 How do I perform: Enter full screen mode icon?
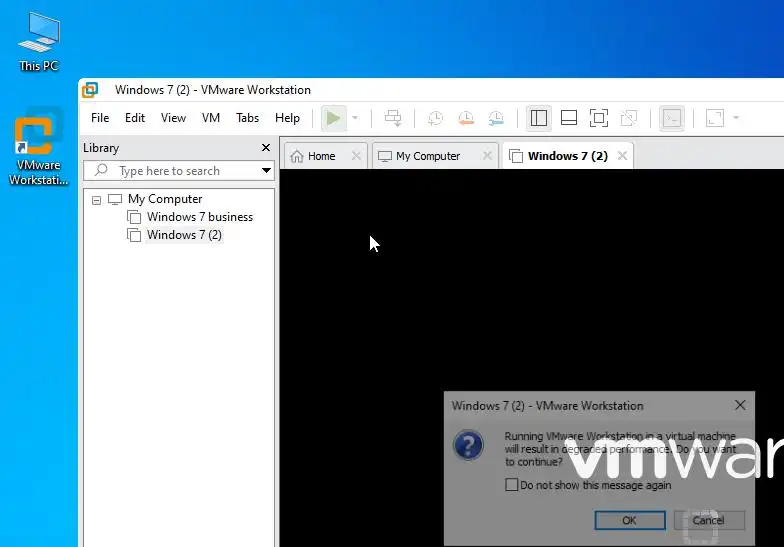pyautogui.click(x=599, y=118)
